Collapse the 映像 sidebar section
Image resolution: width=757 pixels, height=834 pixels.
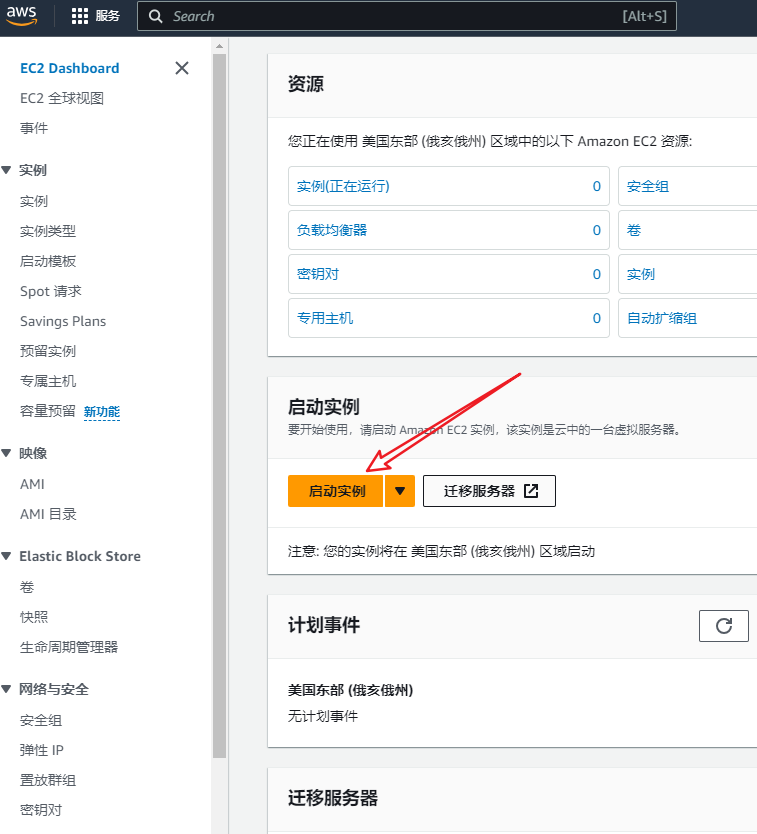(6, 453)
